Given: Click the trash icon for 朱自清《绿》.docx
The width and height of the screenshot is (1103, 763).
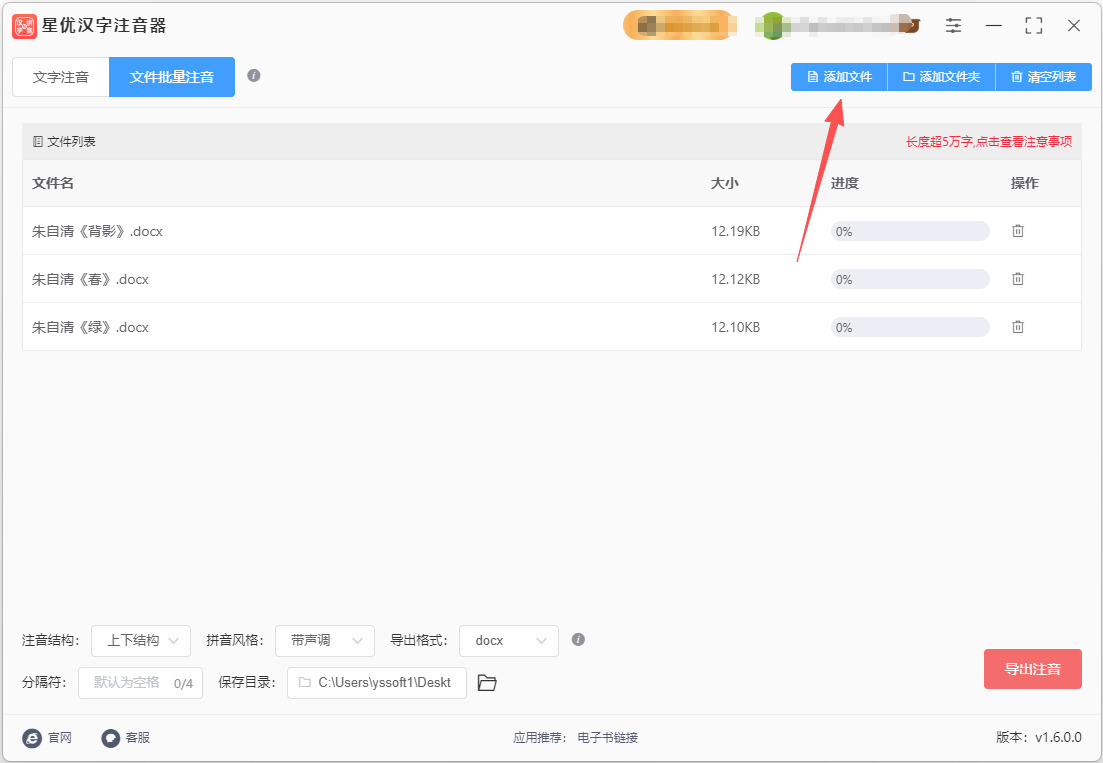Looking at the screenshot, I should 1017,326.
